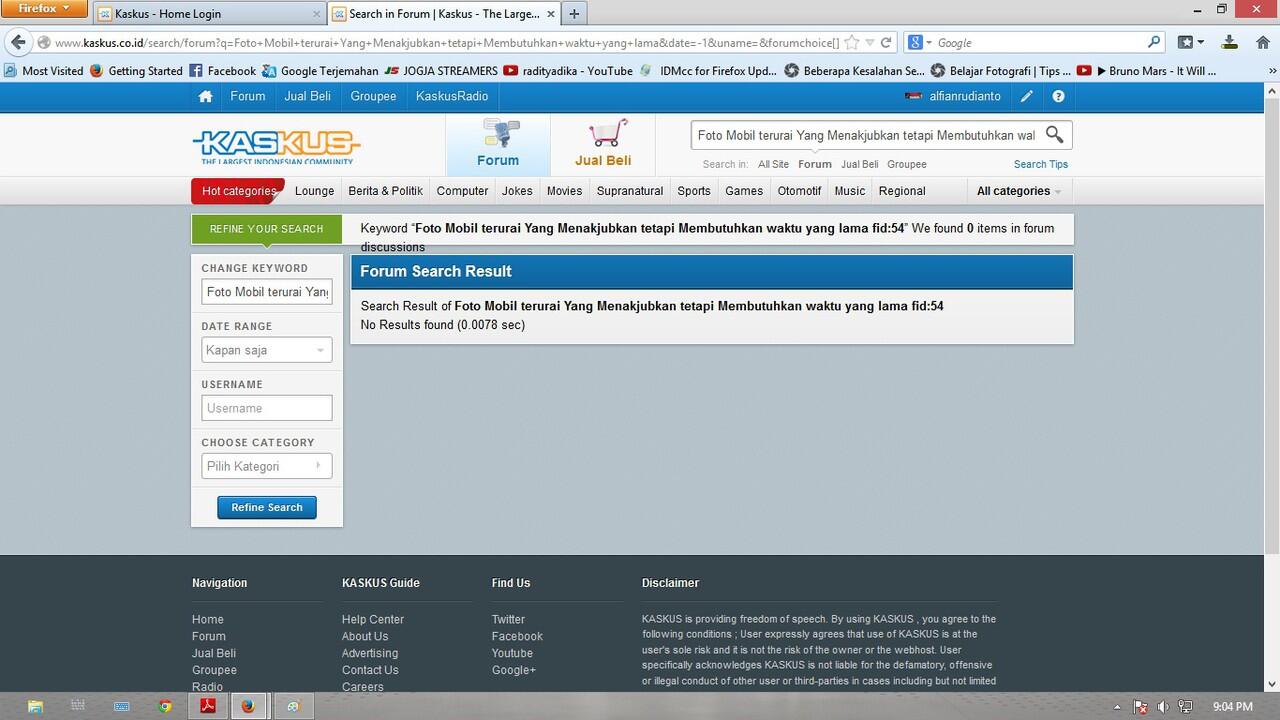Open the Search Tips link
The width and height of the screenshot is (1280, 720).
(x=1041, y=164)
